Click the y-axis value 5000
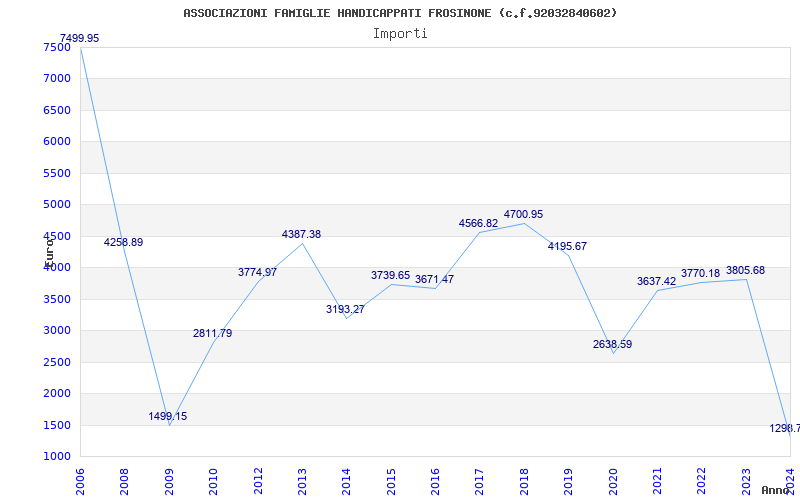 pos(57,205)
